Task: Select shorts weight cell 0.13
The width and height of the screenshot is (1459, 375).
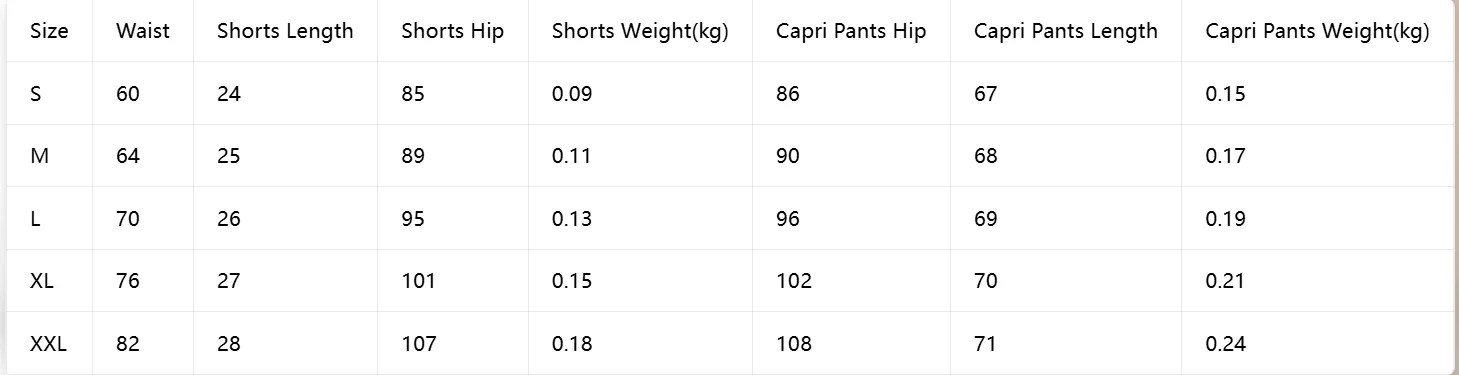Action: pyautogui.click(x=572, y=219)
